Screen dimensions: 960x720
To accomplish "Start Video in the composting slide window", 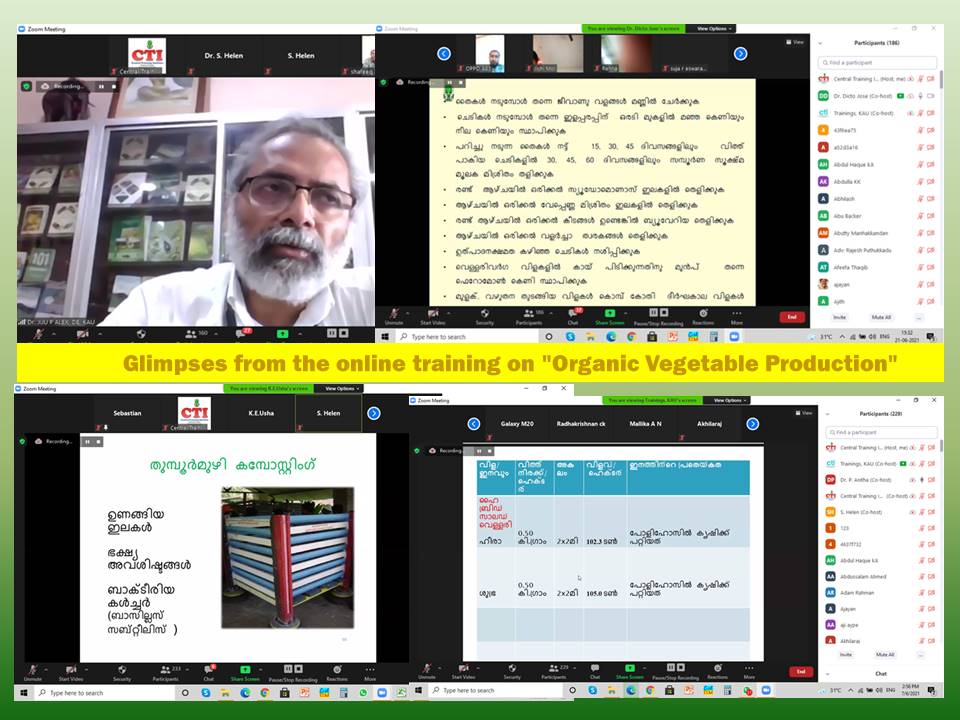I will (71, 673).
